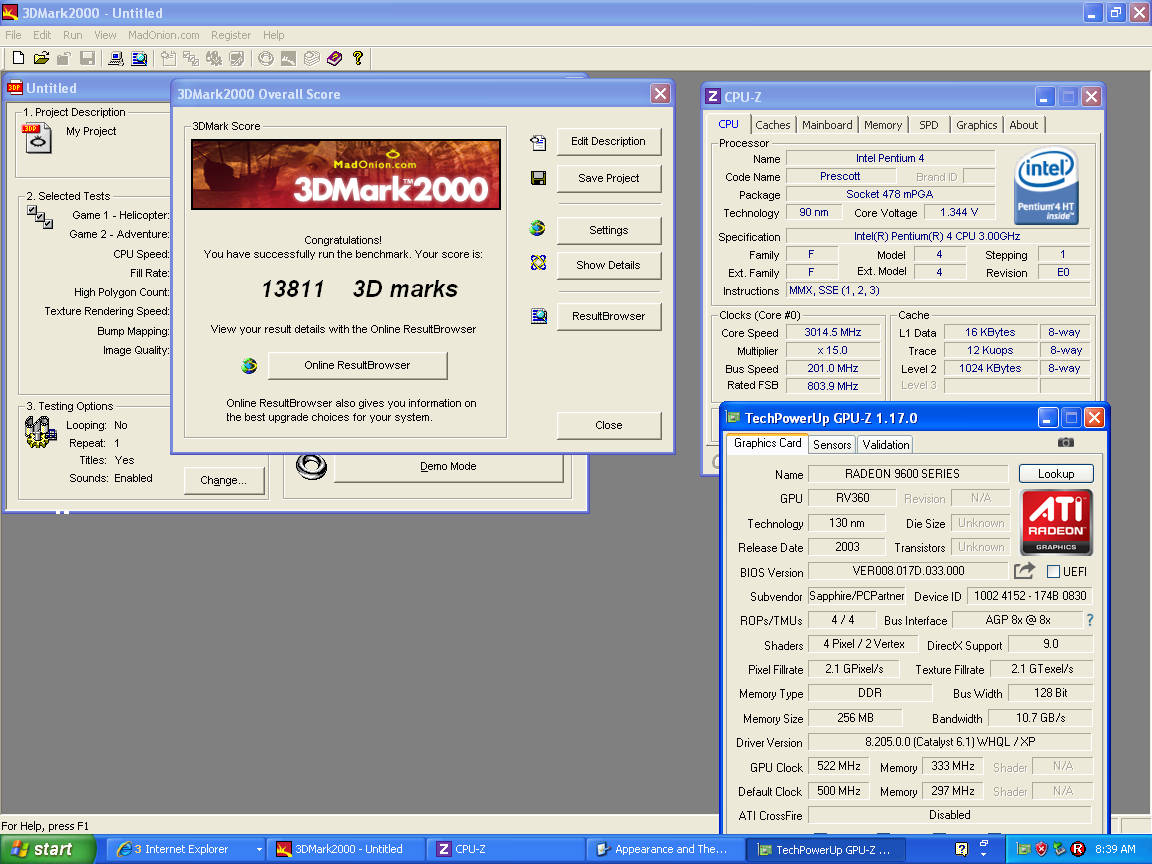The height and width of the screenshot is (864, 1152).
Task: Click the Show Details button
Action: point(608,265)
